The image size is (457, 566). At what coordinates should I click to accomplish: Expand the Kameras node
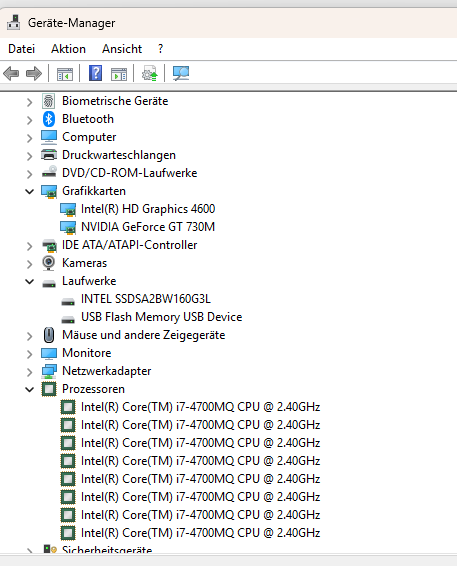coord(30,264)
